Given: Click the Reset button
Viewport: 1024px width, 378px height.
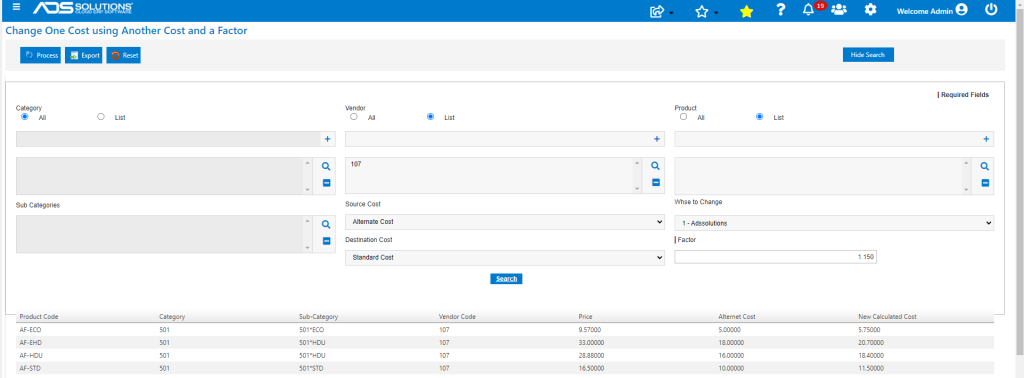Looking at the screenshot, I should click(123, 55).
